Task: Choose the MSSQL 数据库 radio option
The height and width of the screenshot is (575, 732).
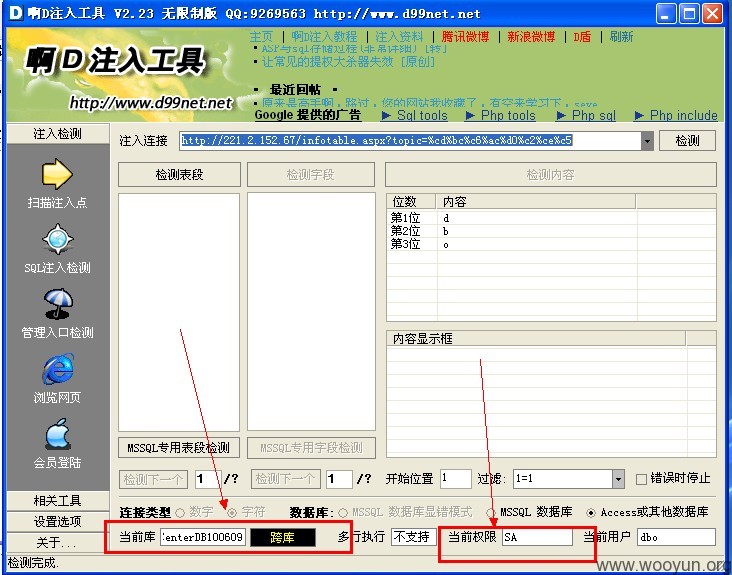Action: click(491, 512)
